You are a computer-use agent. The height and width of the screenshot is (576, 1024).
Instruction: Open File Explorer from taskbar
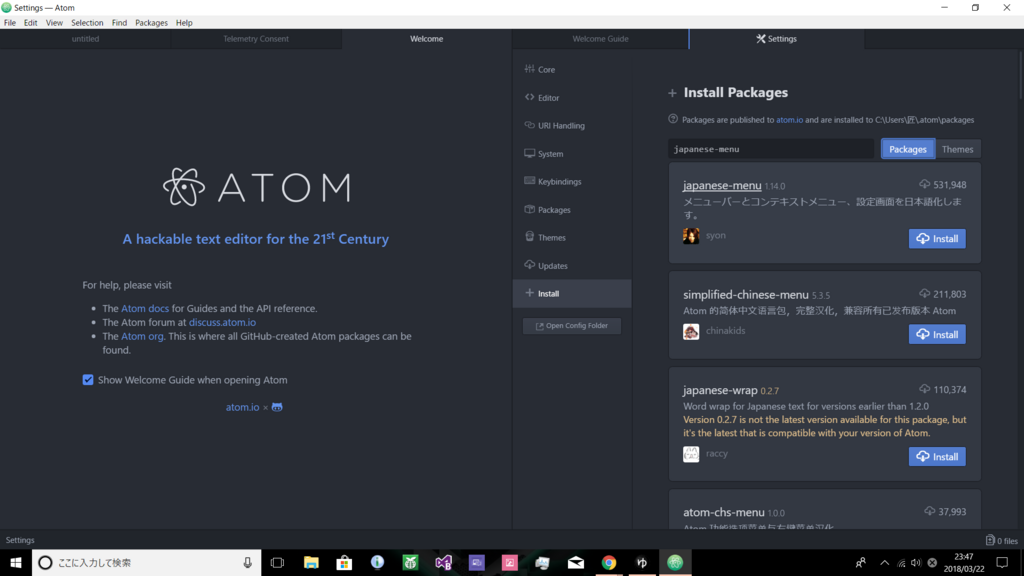311,562
